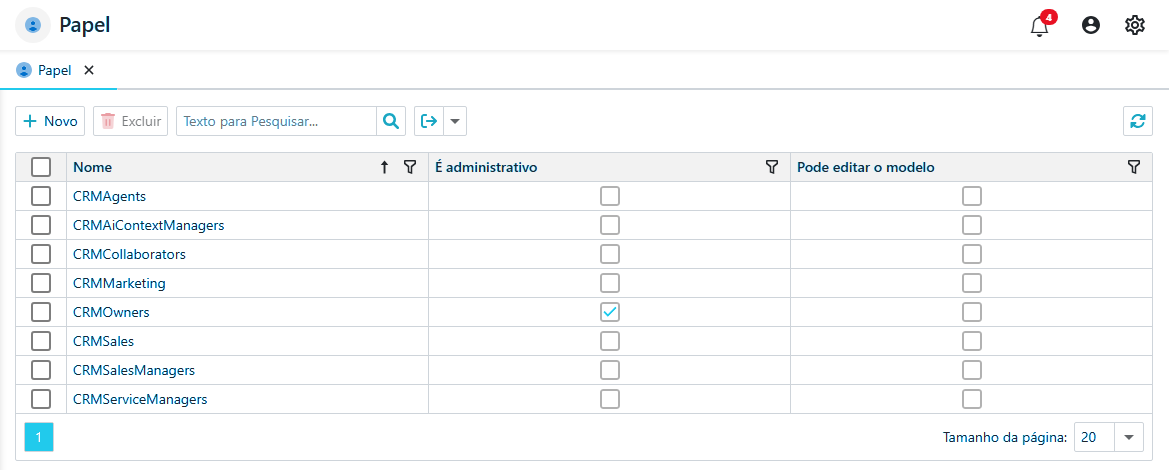Open the settings gear icon
Viewport: 1169px width, 470px height.
point(1135,25)
